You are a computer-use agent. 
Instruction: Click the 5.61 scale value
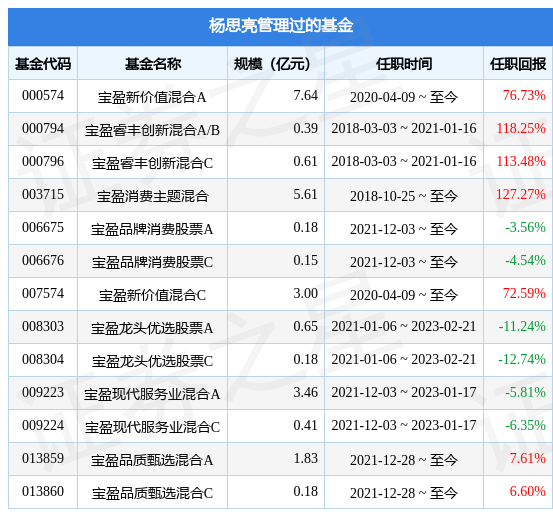pyautogui.click(x=305, y=194)
